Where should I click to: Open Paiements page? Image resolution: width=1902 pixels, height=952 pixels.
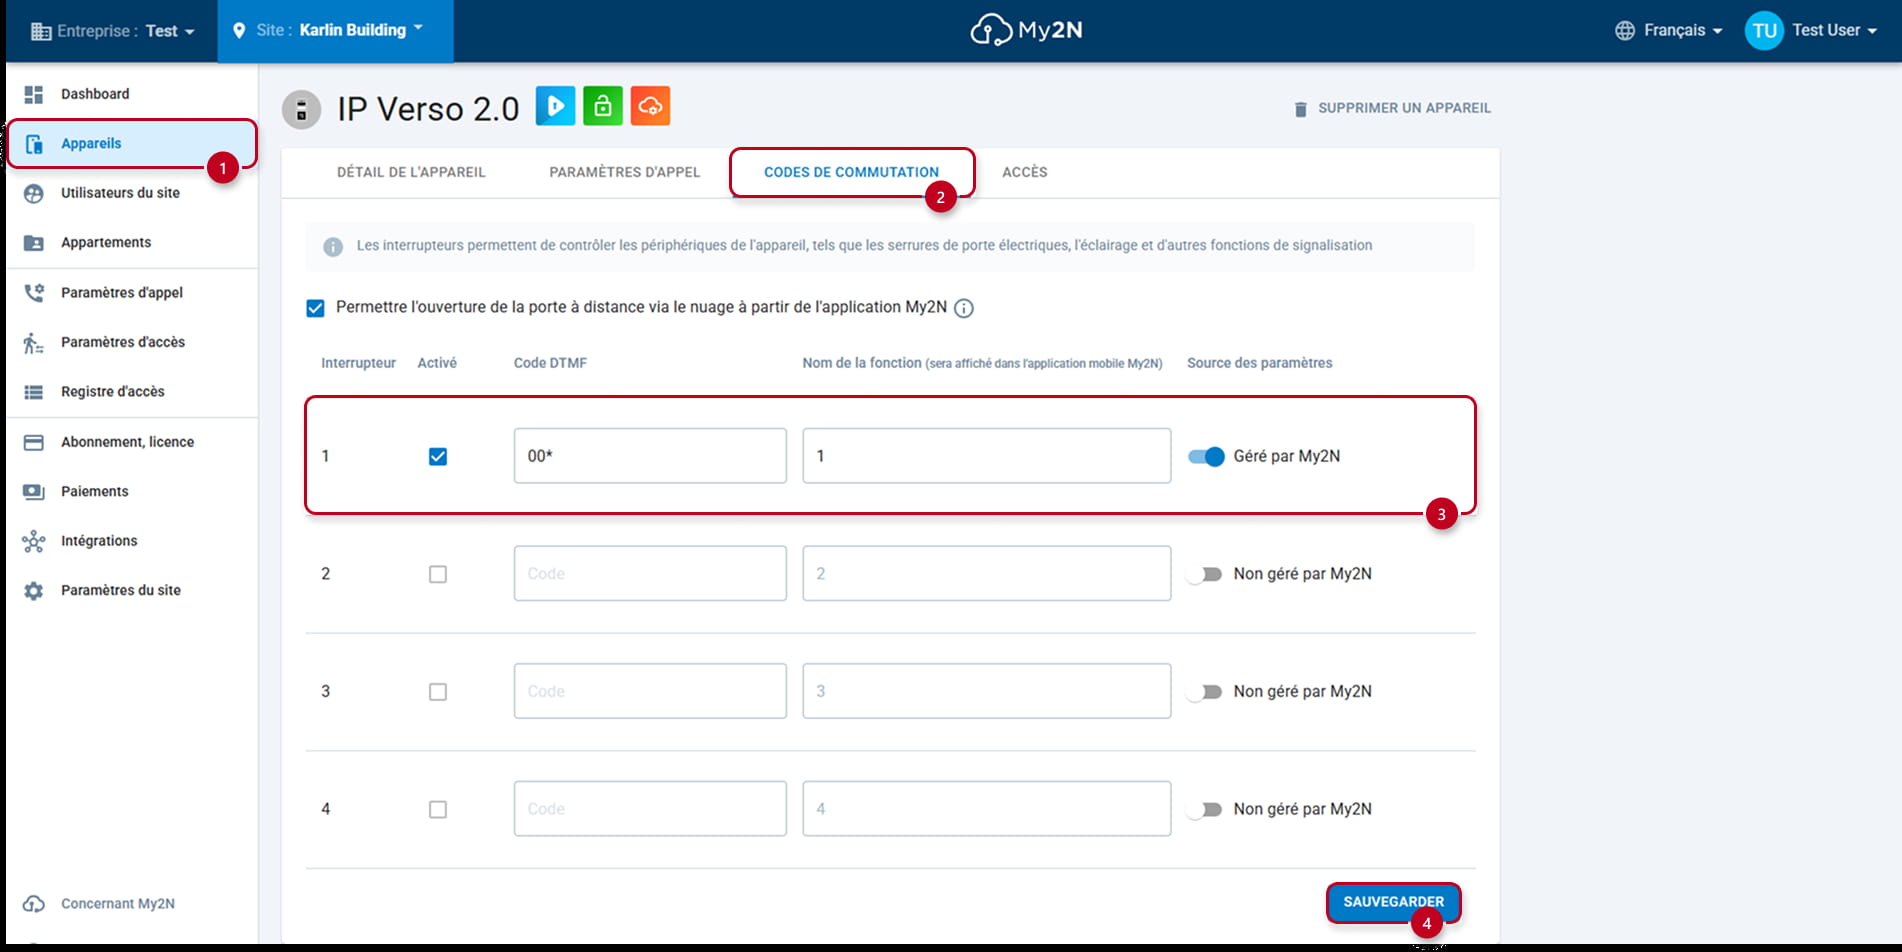click(132, 492)
